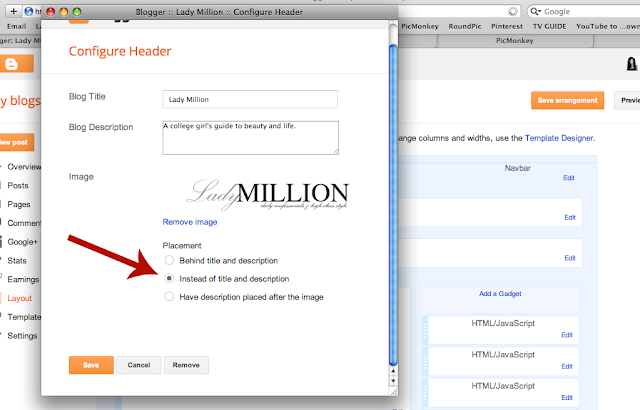640x410 pixels.
Task: Click the orange Save button in dialog
Action: tap(91, 365)
